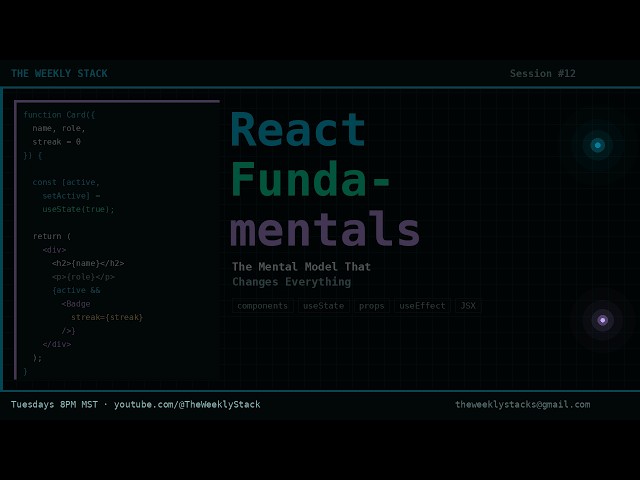
Task: Select the "useState" tag
Action: (323, 306)
